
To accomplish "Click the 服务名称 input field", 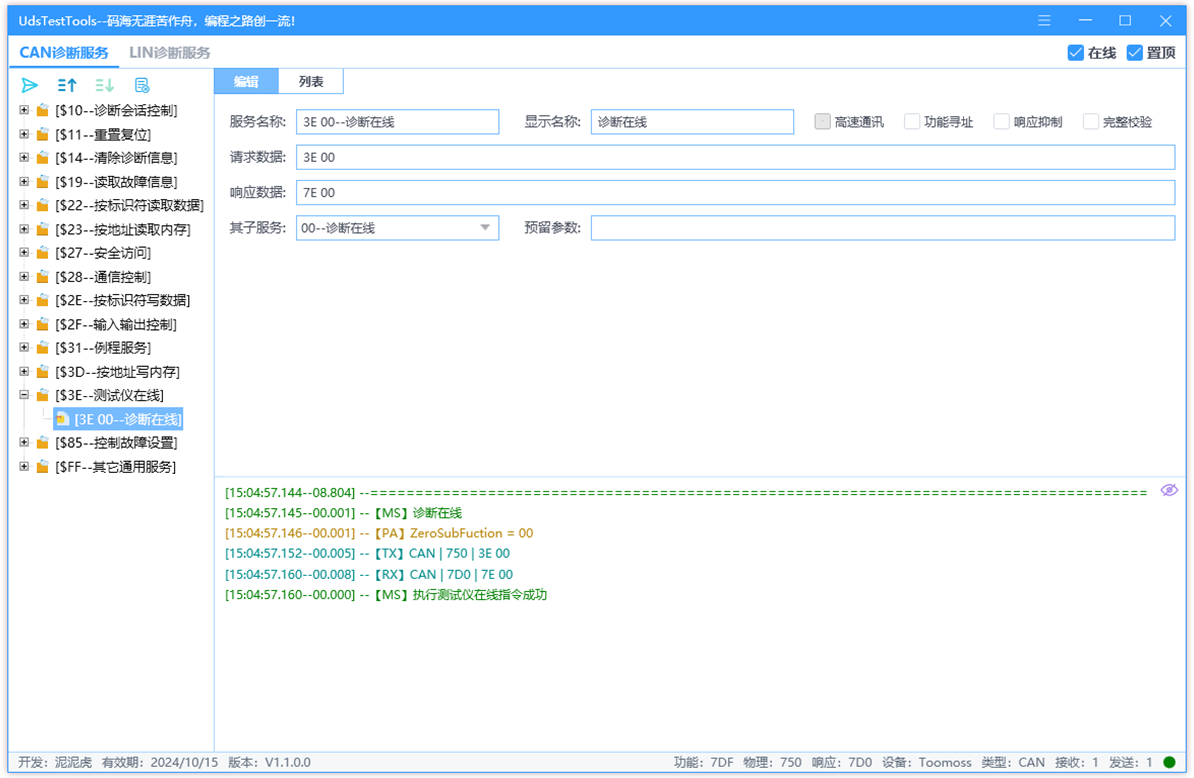I will tap(397, 122).
